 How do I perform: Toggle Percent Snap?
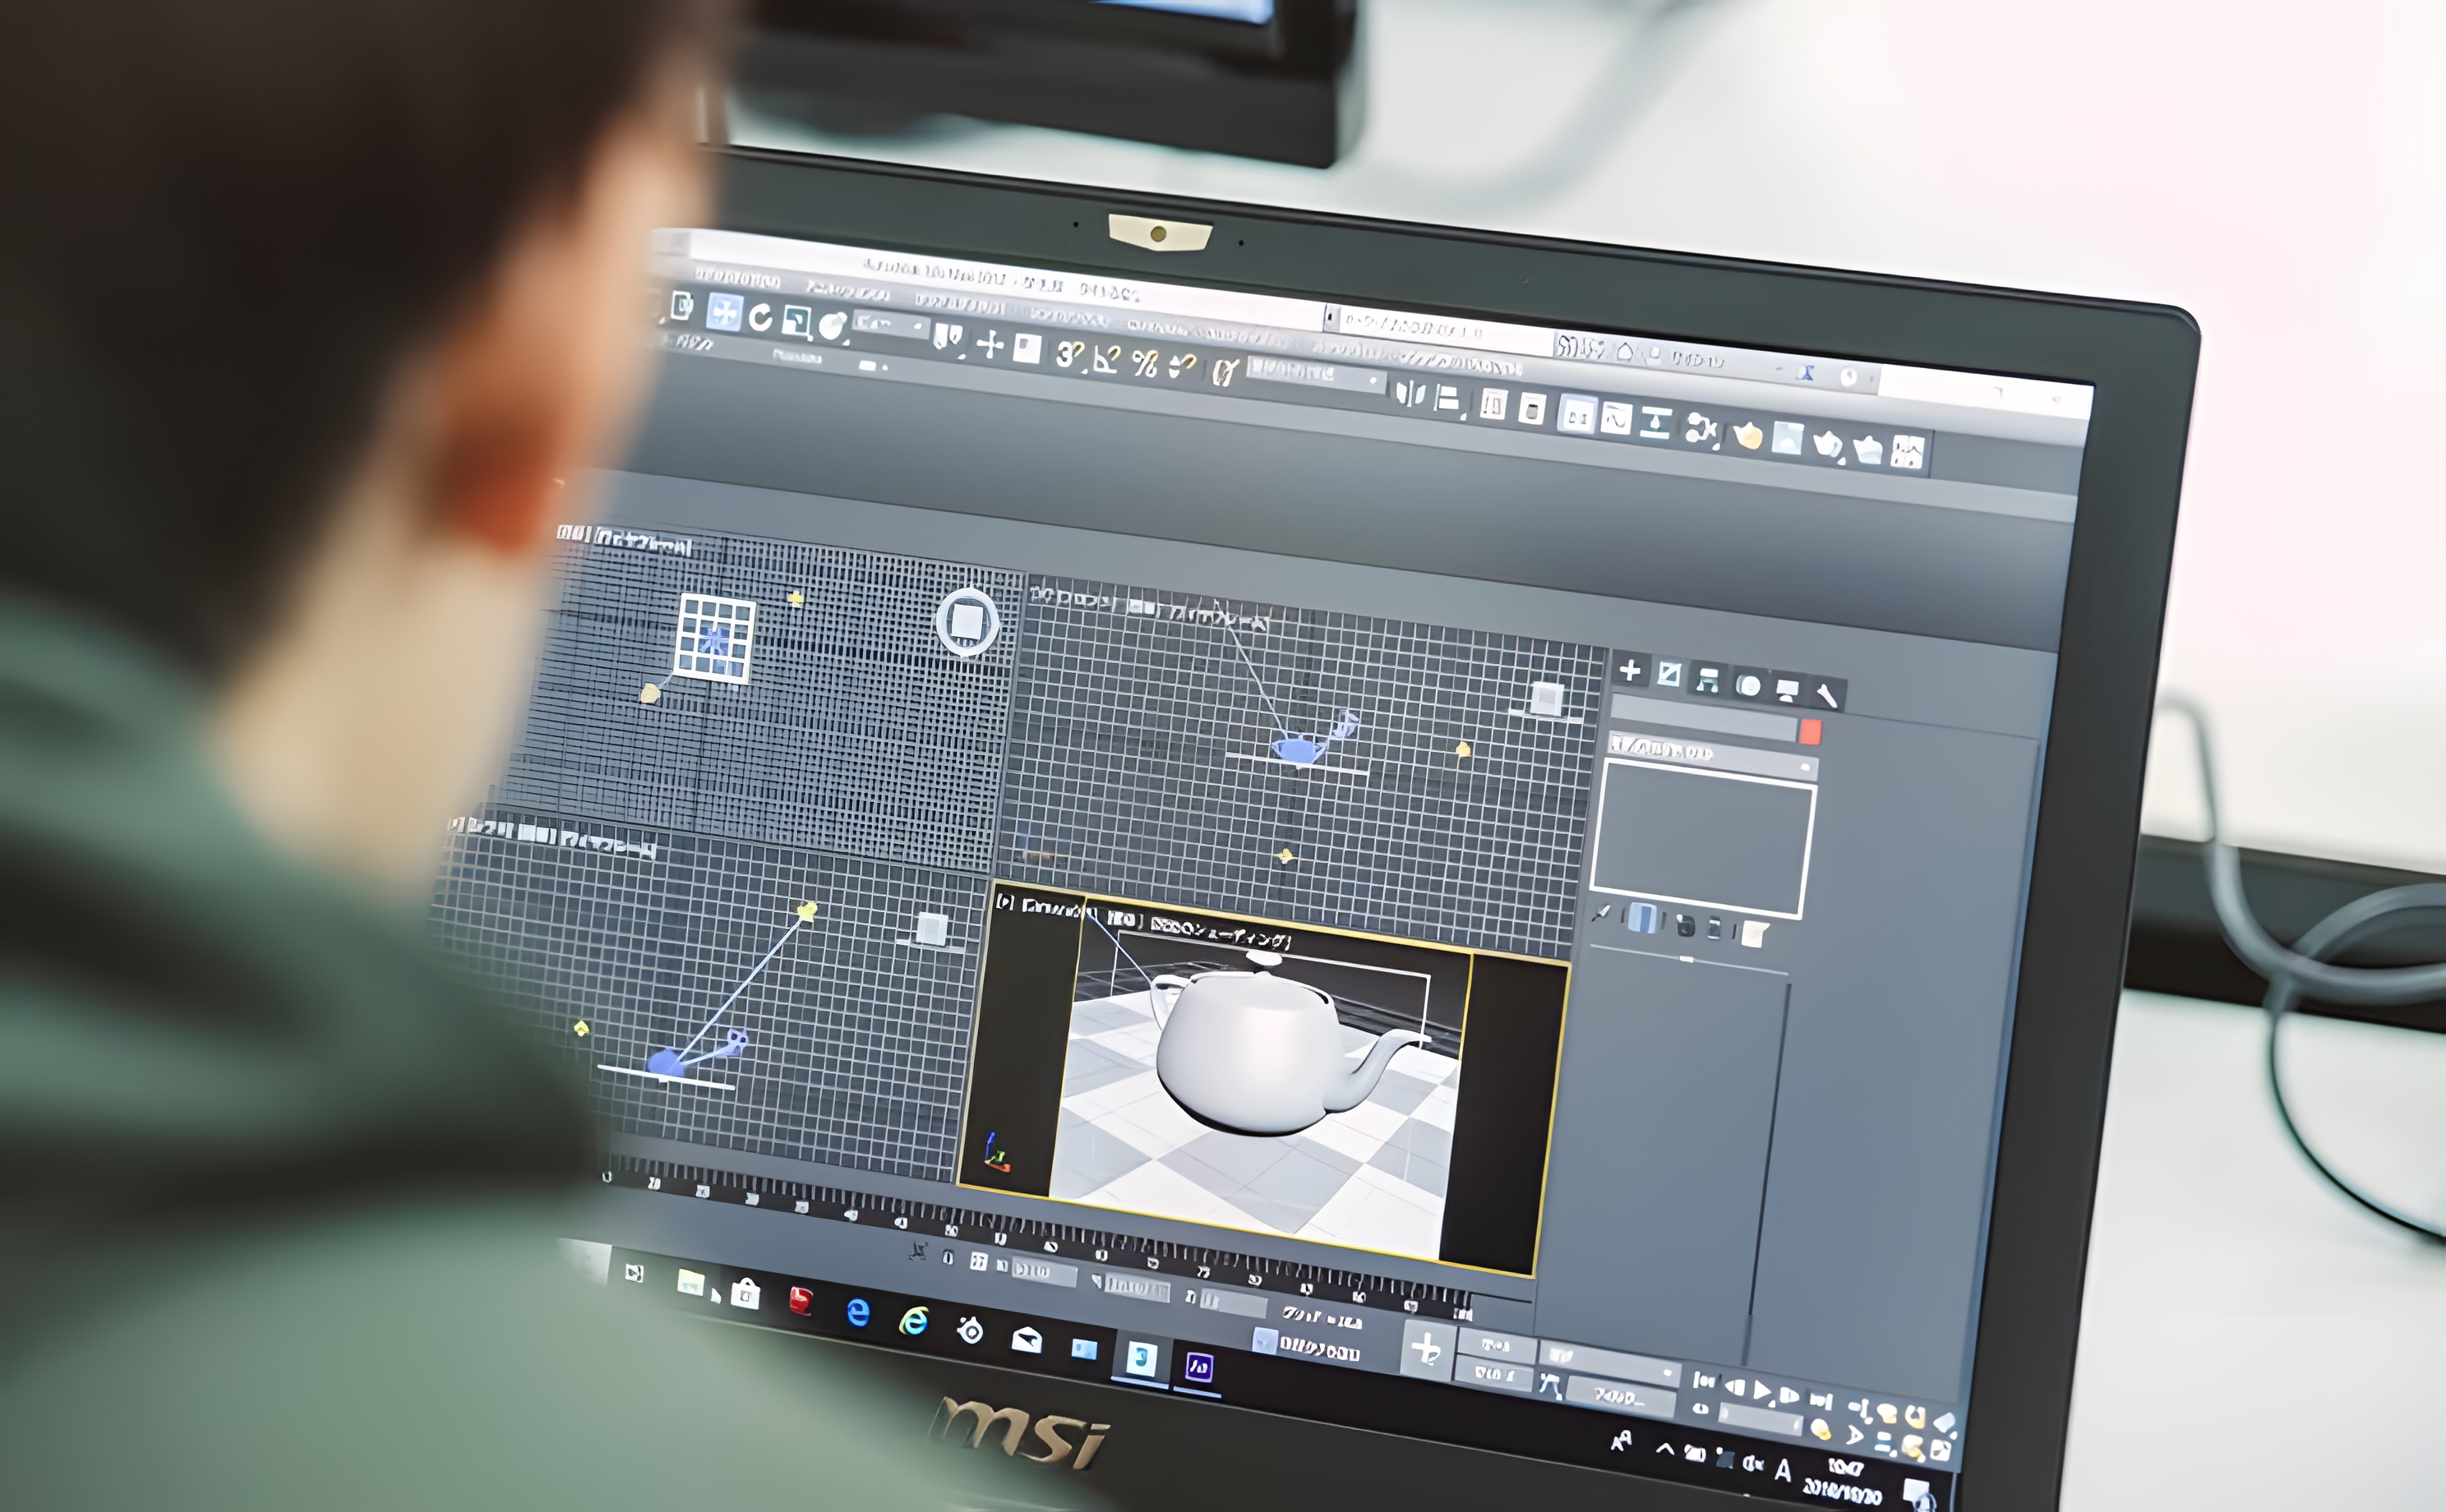click(1144, 363)
